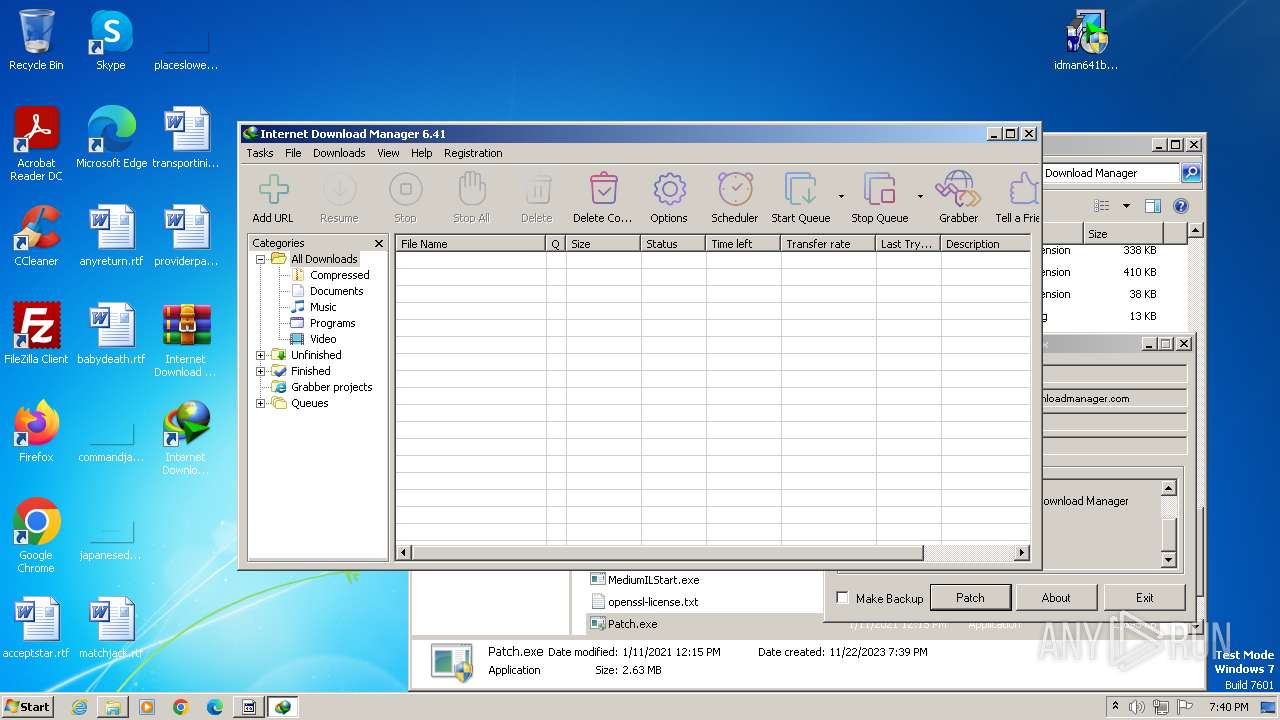The height and width of the screenshot is (720, 1280).
Task: Click the horizontal scrollbar in download list
Action: [x=668, y=553]
